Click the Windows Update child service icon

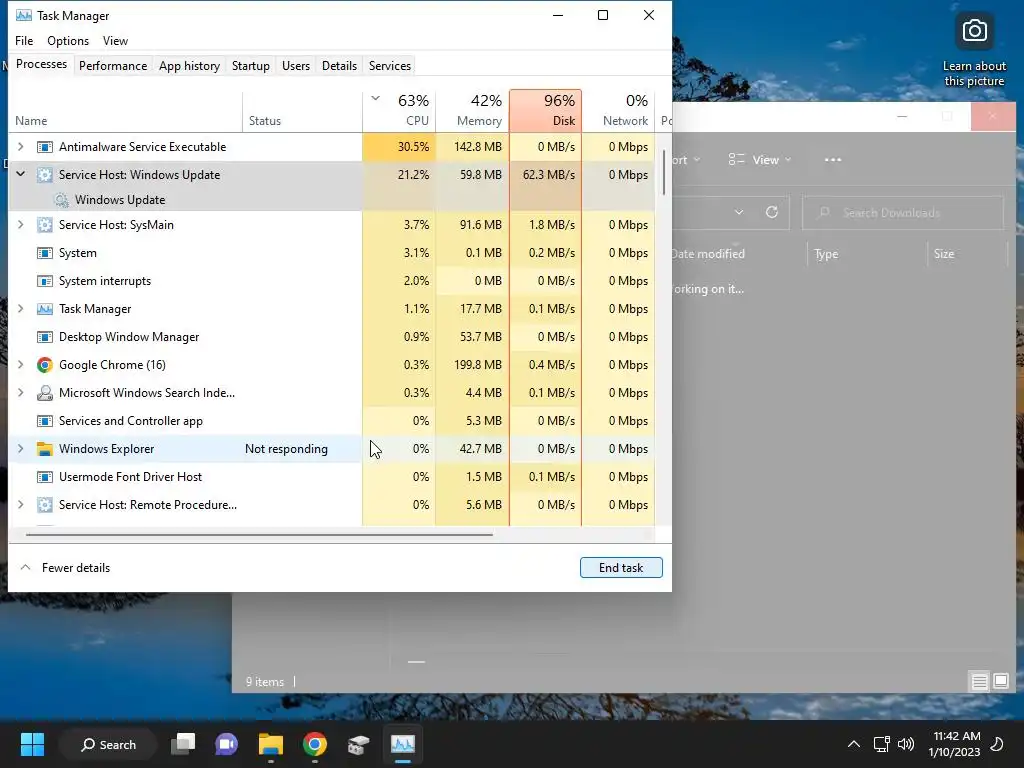pyautogui.click(x=61, y=200)
